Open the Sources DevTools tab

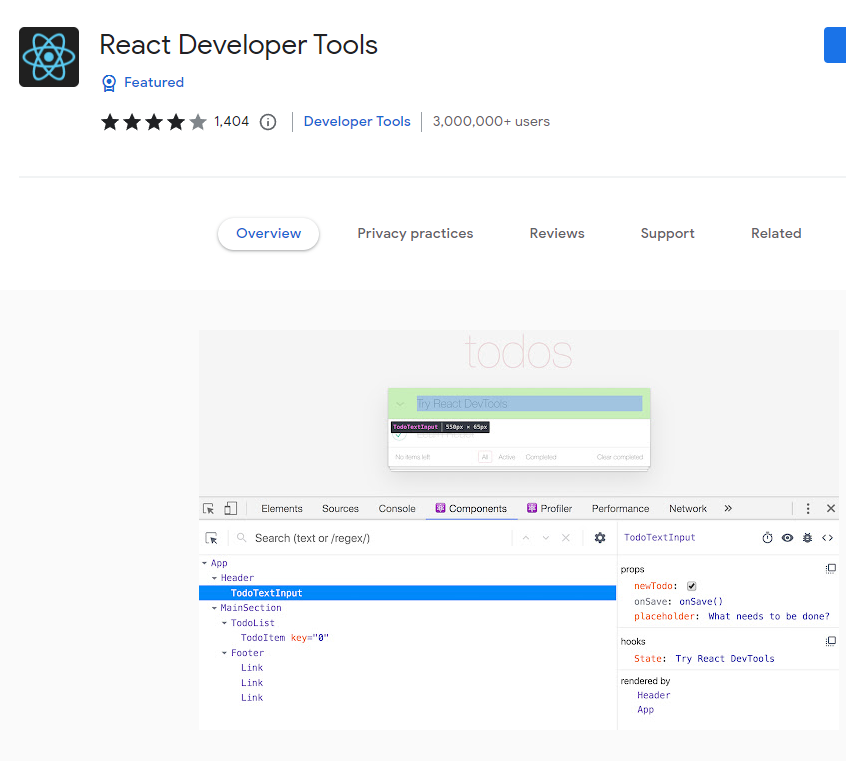tap(340, 508)
